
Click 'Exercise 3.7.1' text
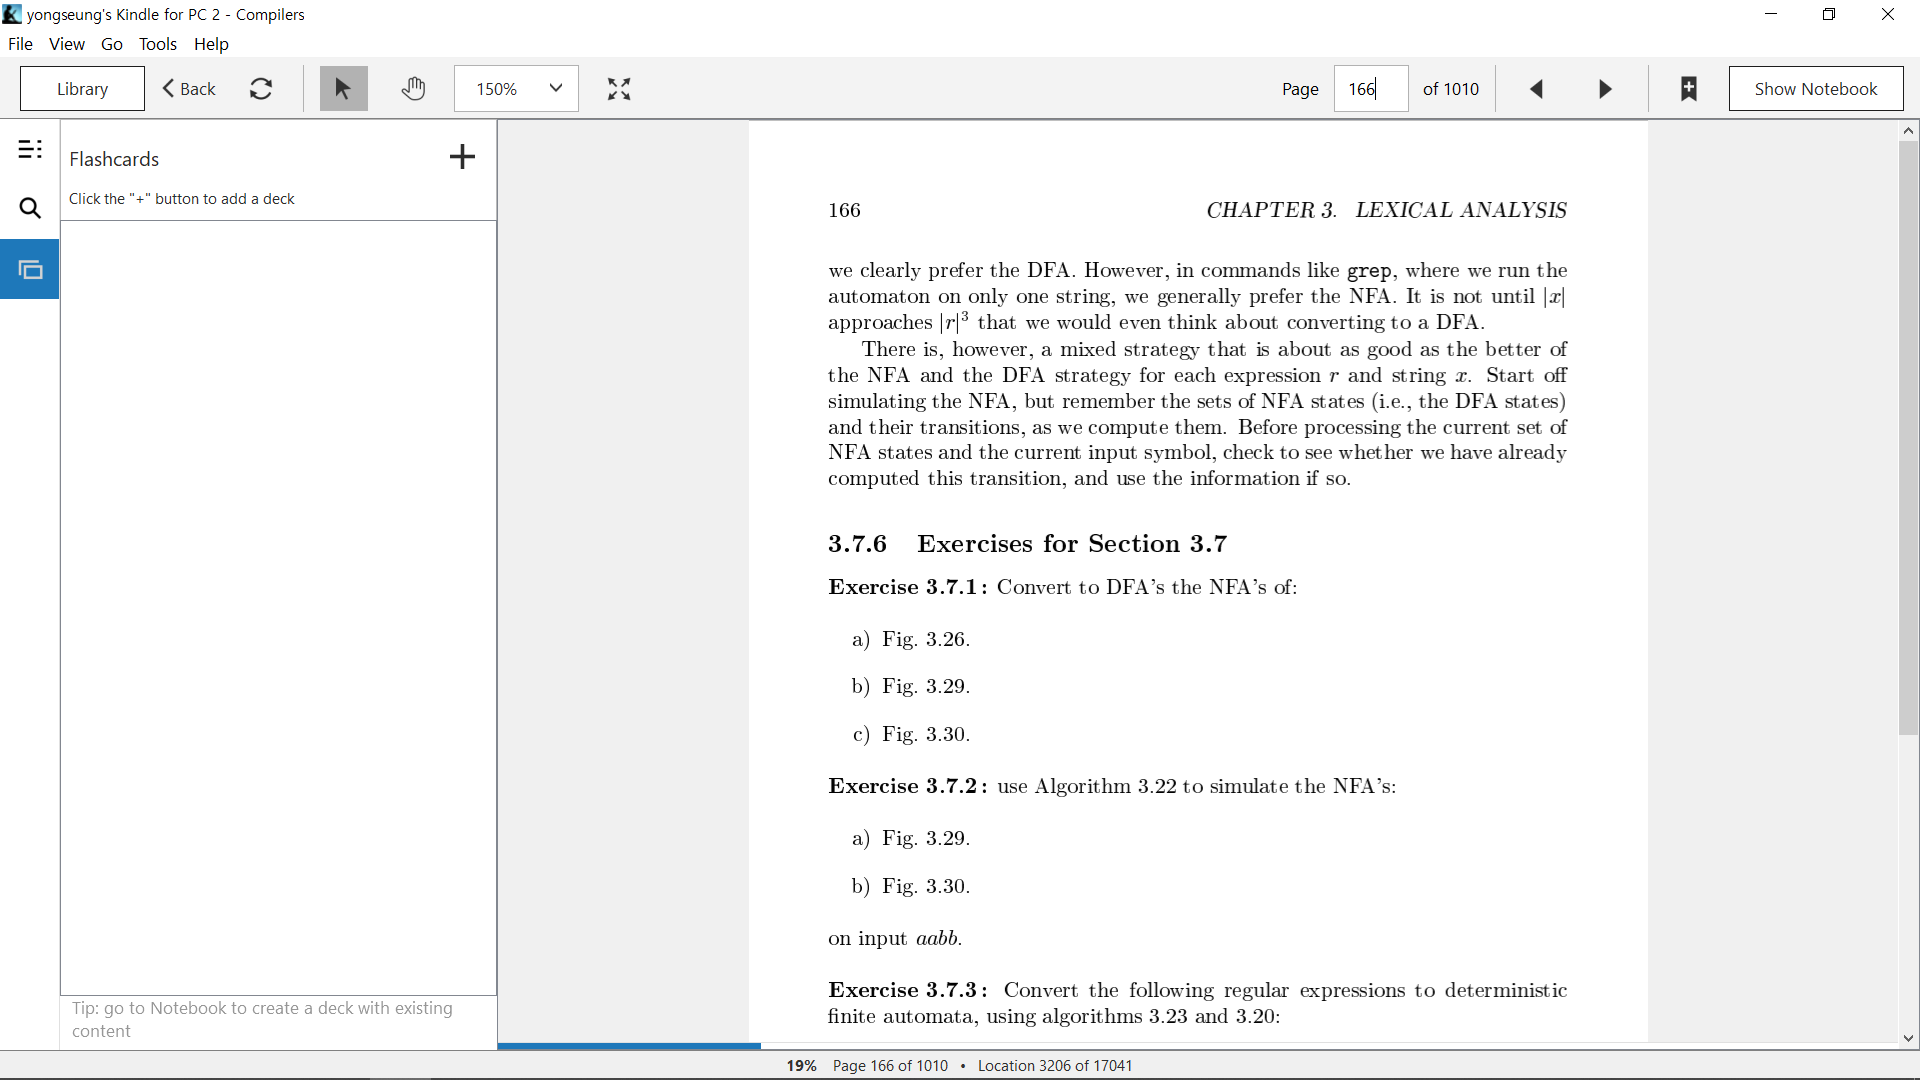[907, 587]
